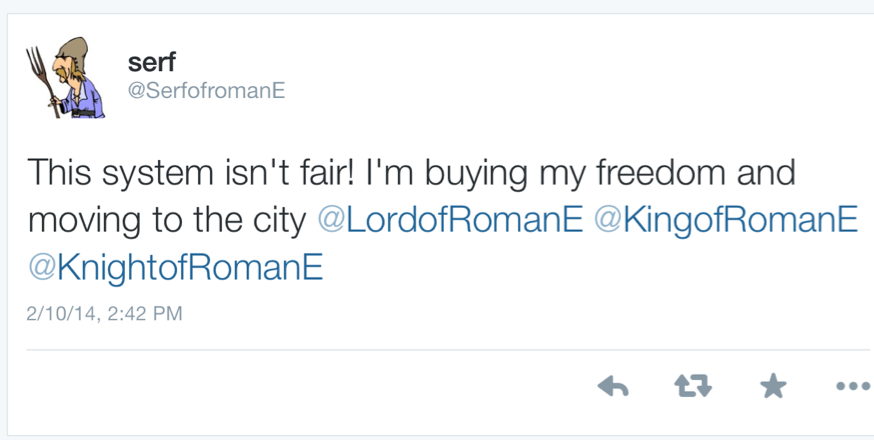Select the @KnightofRomanE mention
Image resolution: width=874 pixels, height=440 pixels.
[176, 268]
